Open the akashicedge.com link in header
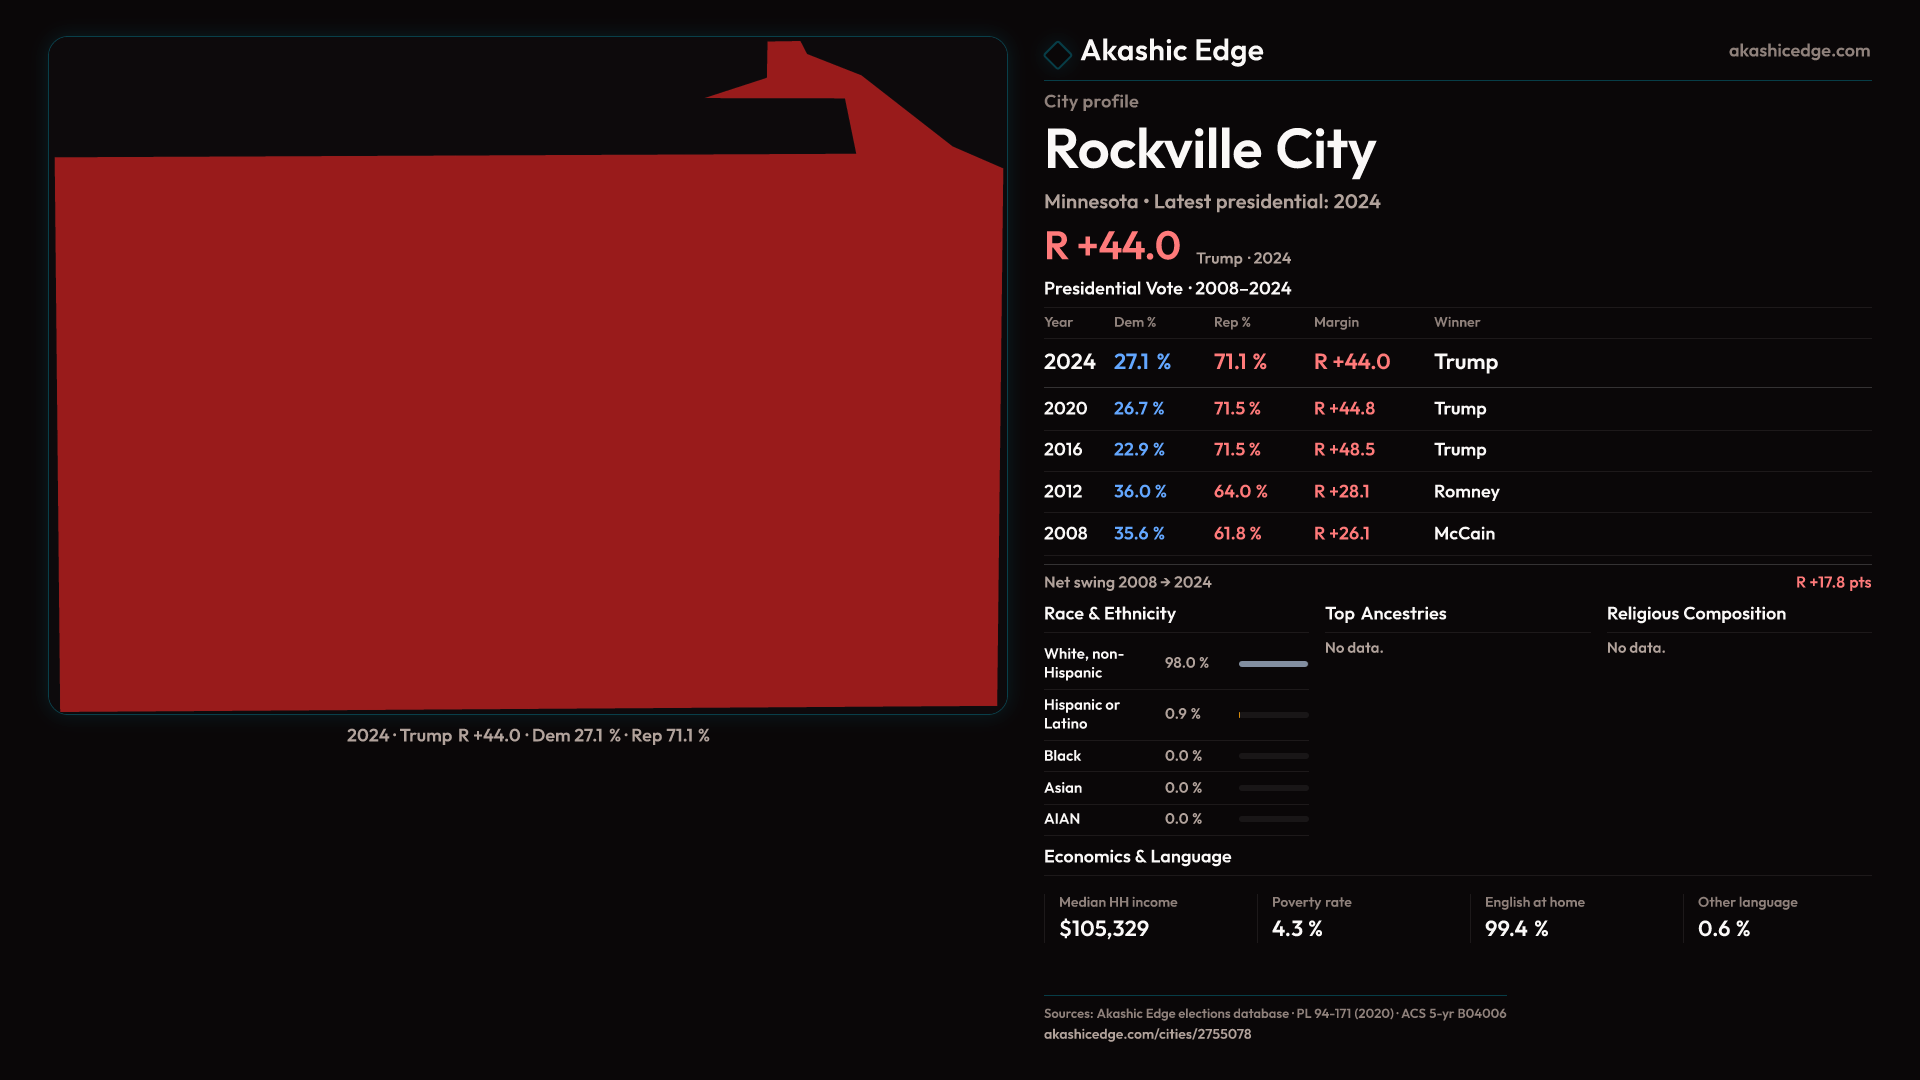 1798,51
